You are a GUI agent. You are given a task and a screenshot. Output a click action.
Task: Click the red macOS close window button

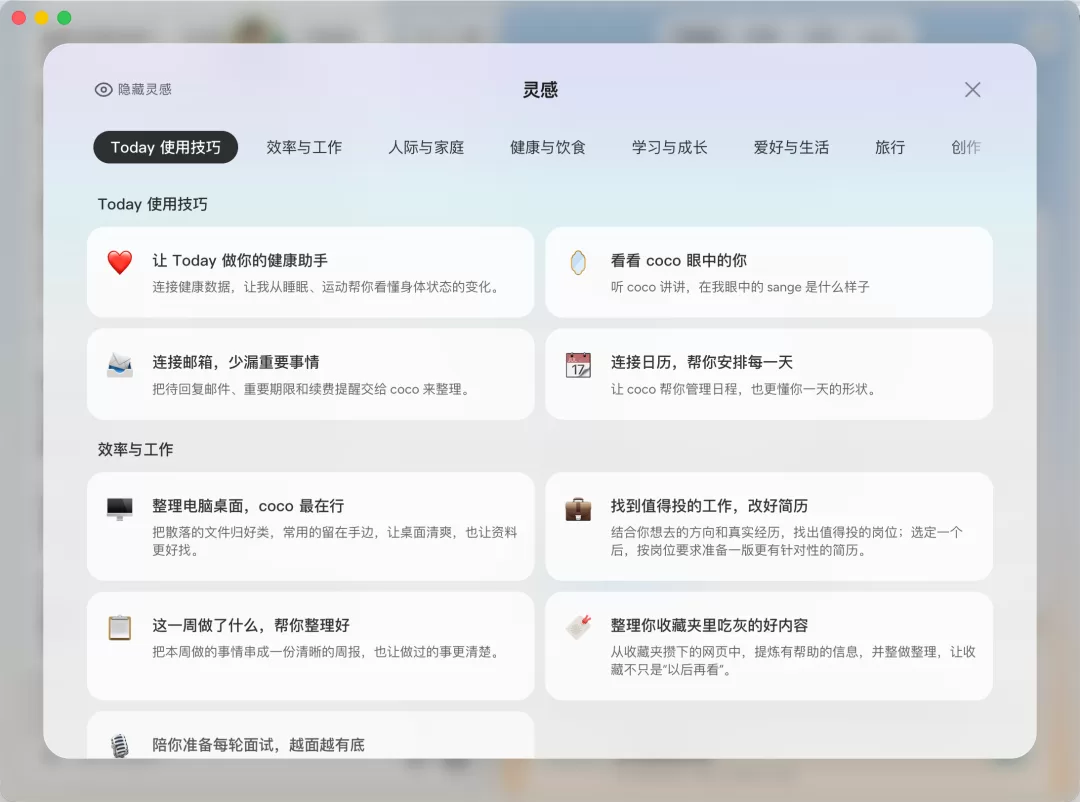click(19, 18)
